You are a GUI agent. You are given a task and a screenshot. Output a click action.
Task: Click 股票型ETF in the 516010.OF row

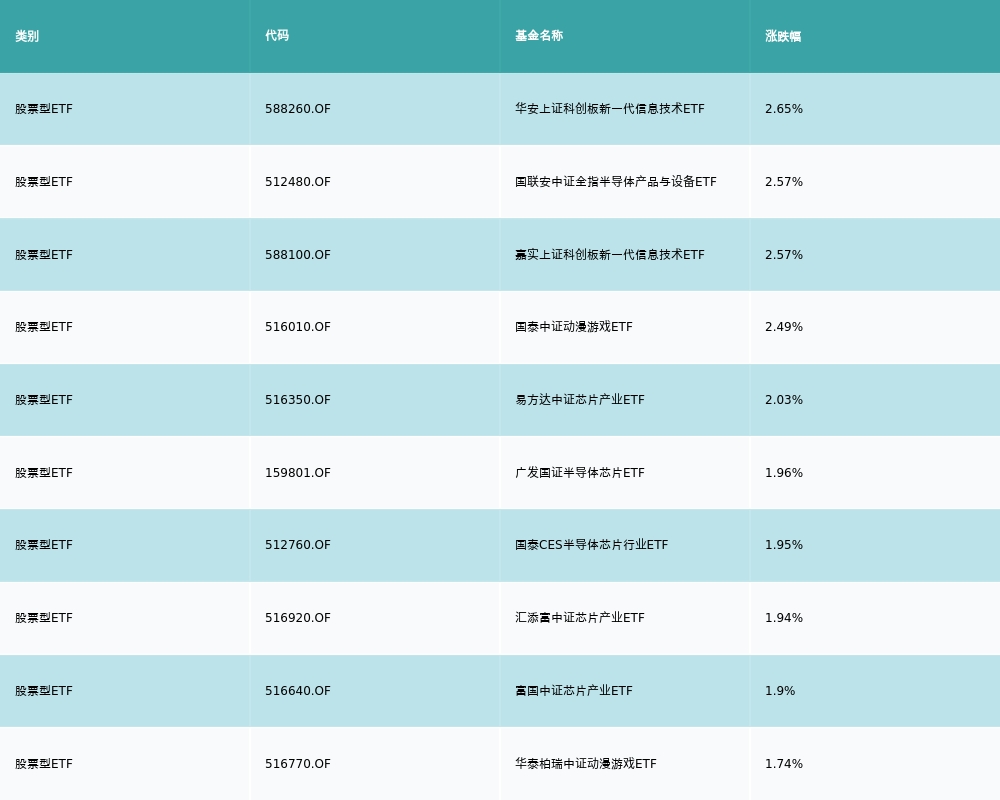44,327
